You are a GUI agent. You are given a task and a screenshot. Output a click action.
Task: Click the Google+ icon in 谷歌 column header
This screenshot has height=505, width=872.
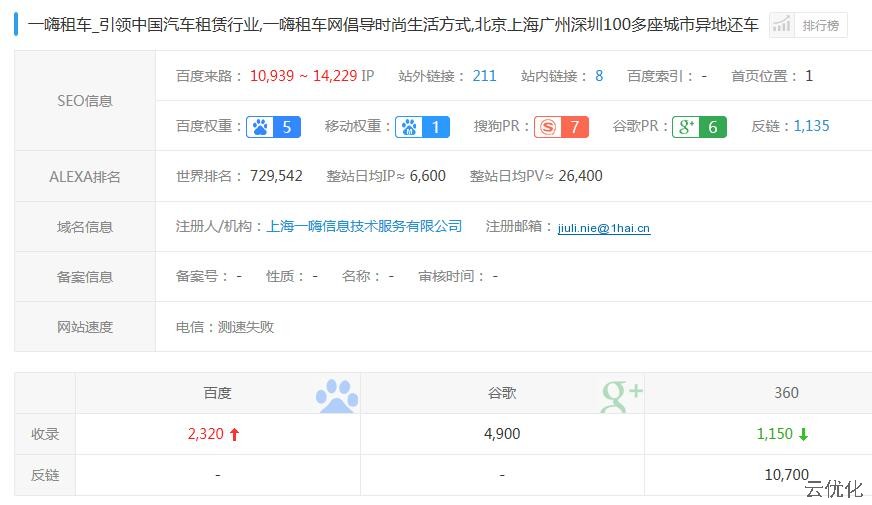(x=621, y=396)
